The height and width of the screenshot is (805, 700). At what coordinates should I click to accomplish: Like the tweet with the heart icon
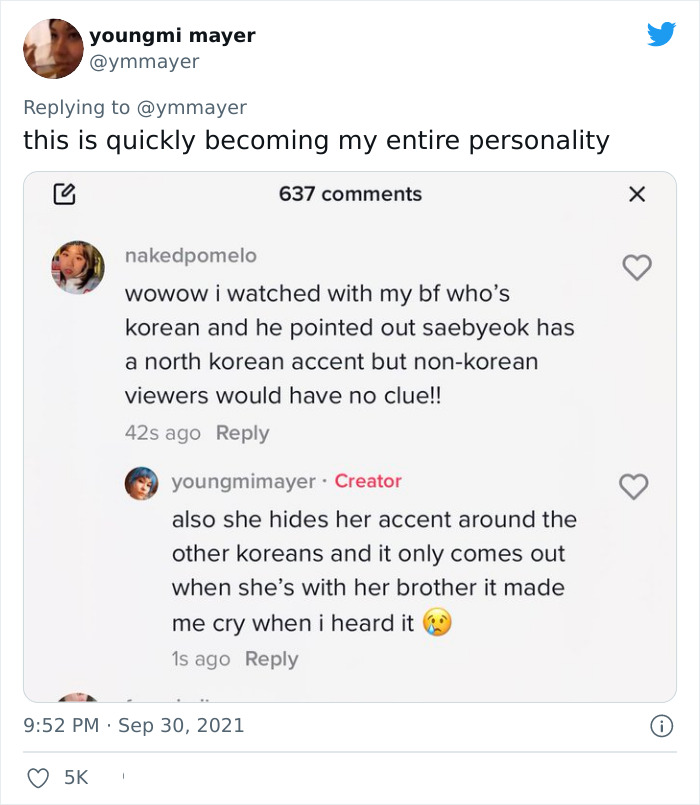[38, 777]
